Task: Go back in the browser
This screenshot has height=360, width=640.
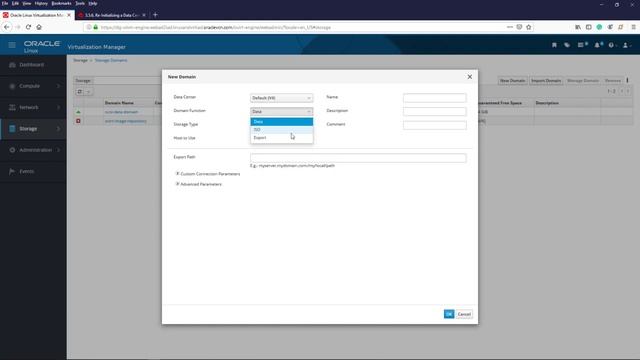Action: tap(7, 27)
